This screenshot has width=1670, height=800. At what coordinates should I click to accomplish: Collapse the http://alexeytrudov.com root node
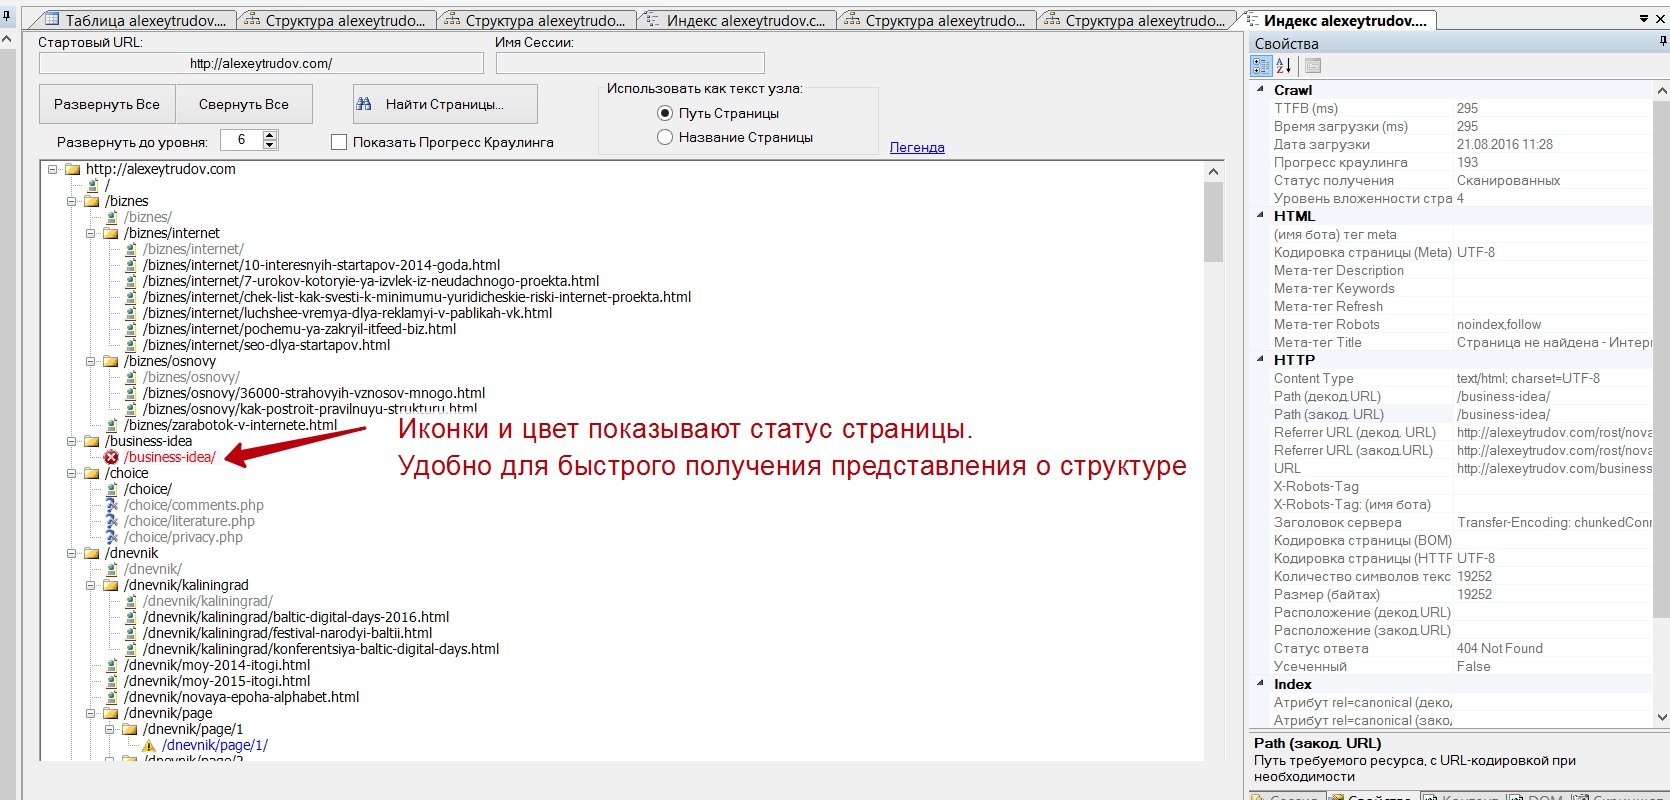[x=53, y=169]
